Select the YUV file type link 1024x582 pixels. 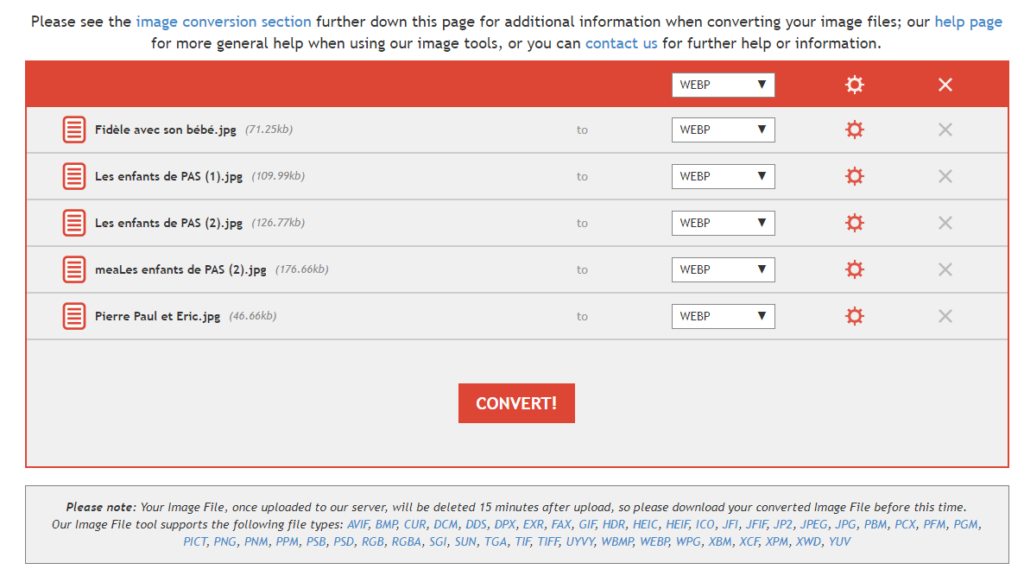pyautogui.click(x=840, y=541)
